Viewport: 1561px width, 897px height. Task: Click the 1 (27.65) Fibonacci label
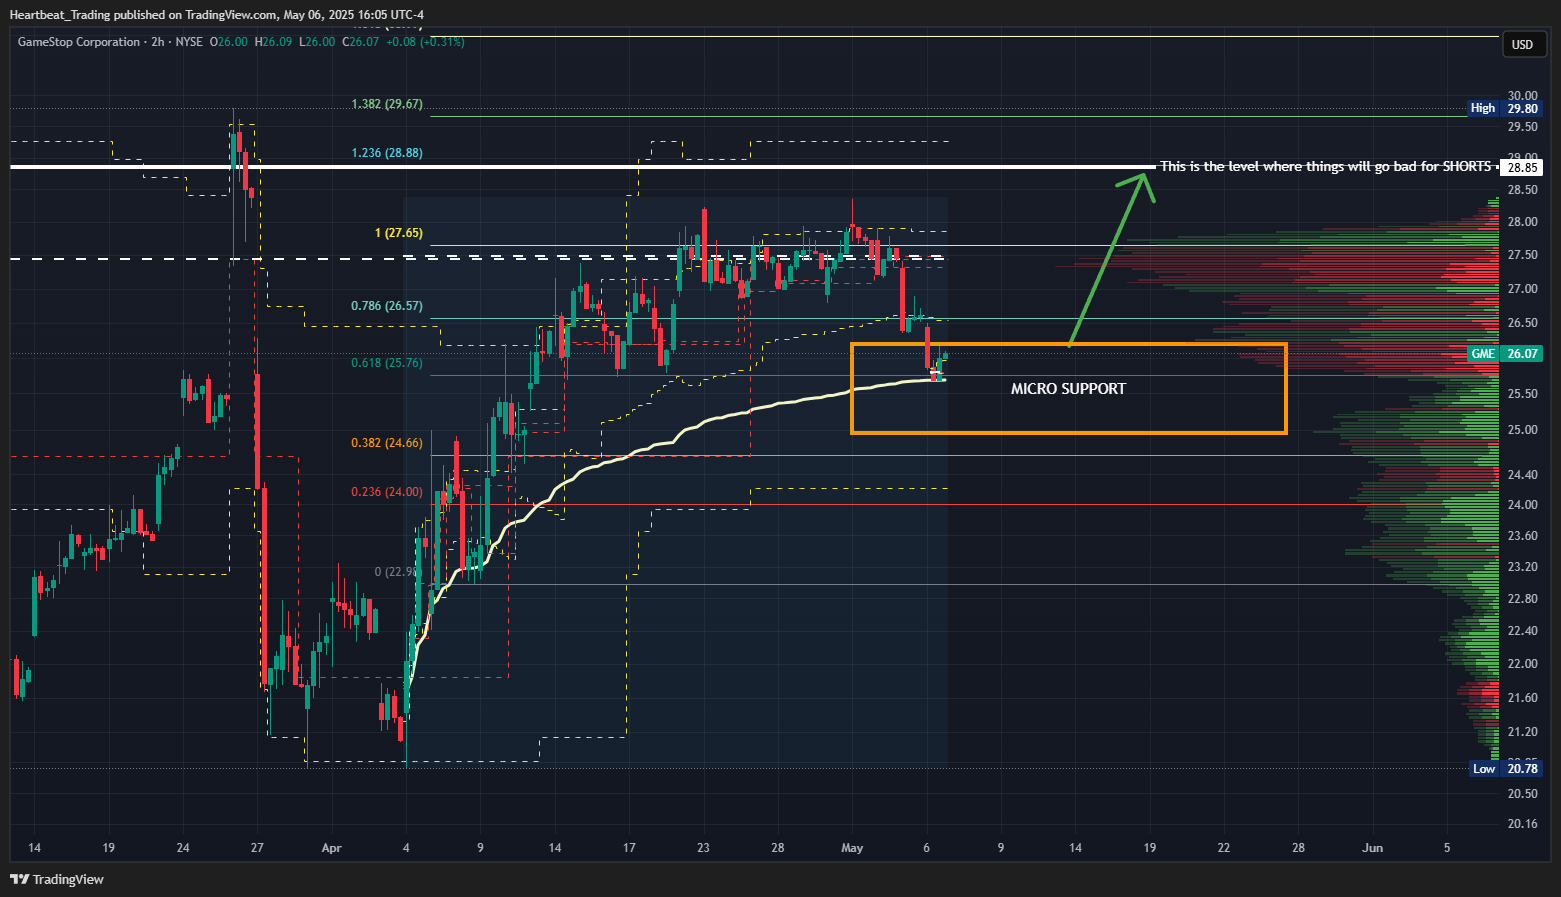pos(399,233)
